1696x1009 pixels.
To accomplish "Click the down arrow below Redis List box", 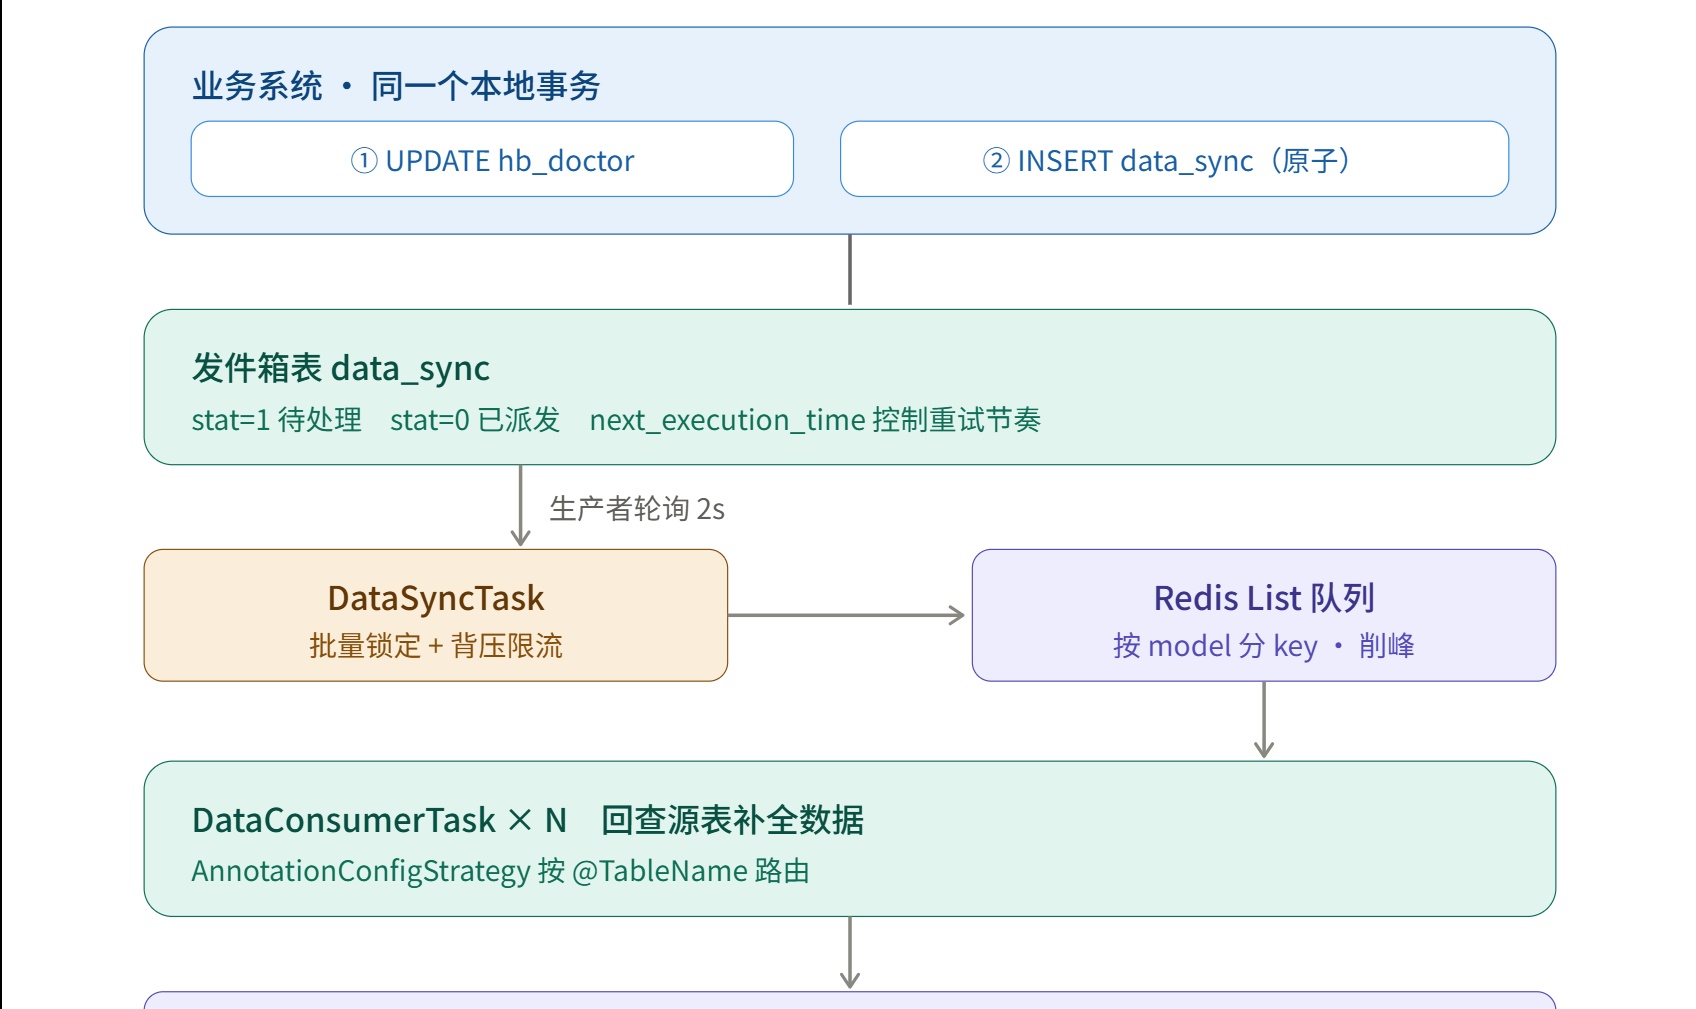I will tap(1264, 720).
